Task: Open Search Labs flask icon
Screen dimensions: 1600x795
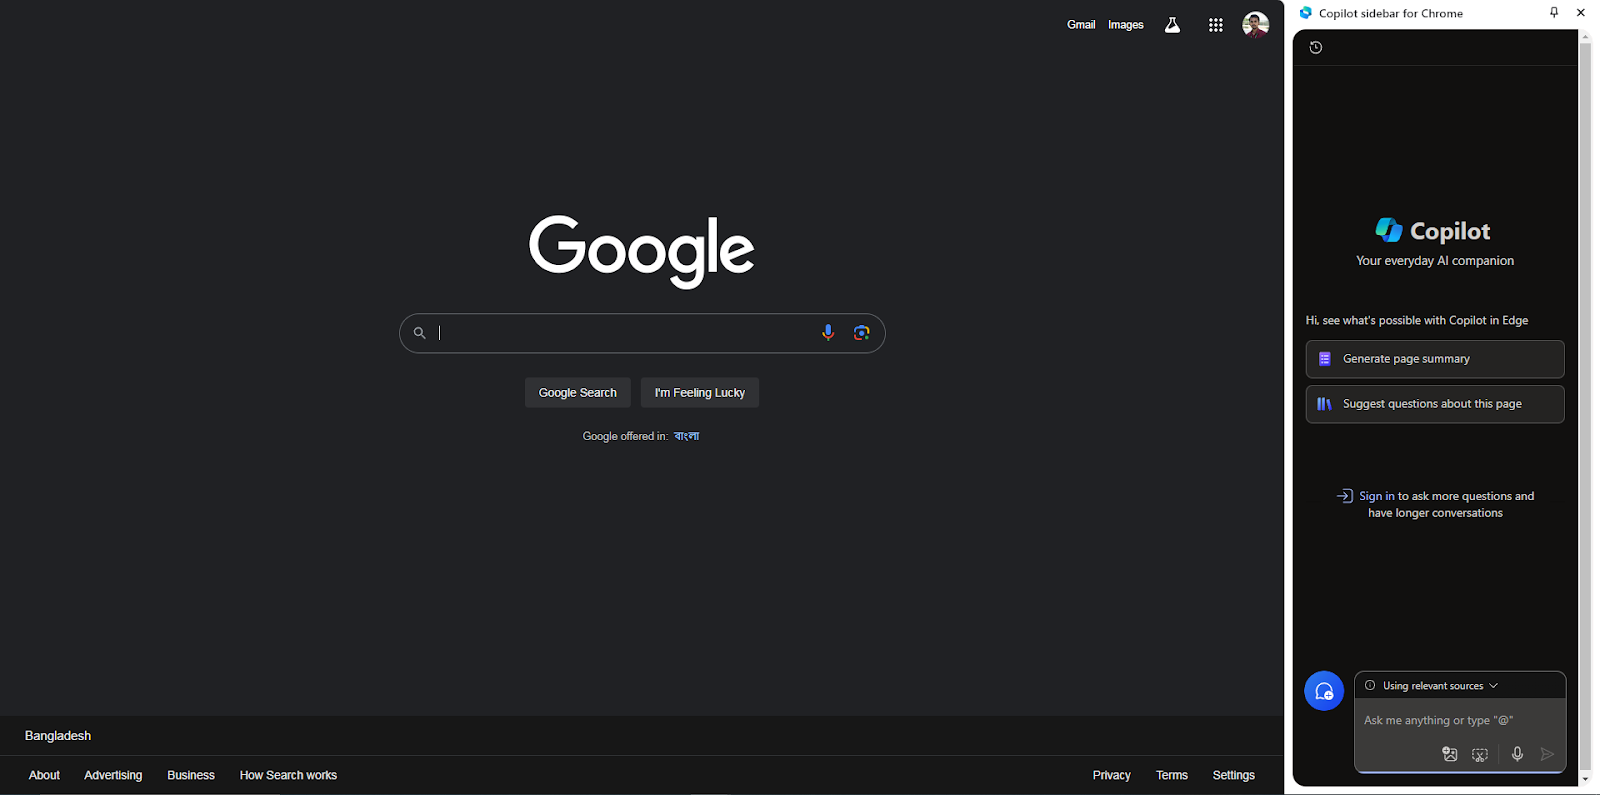Action: coord(1172,25)
